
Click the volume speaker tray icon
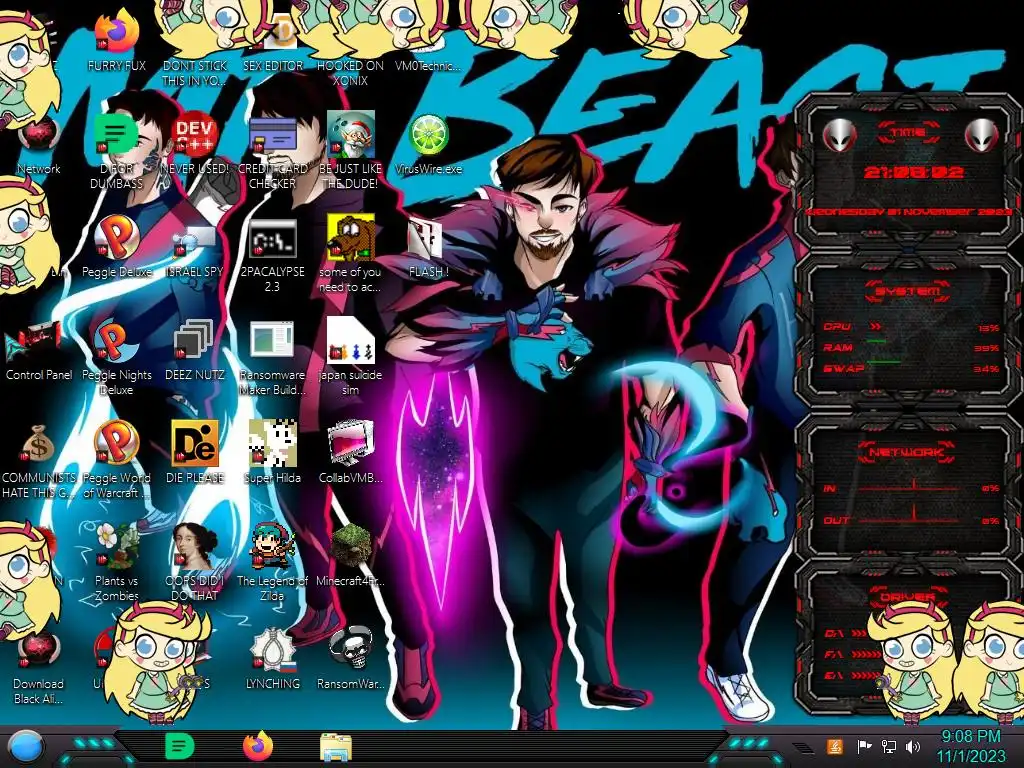[x=913, y=746]
